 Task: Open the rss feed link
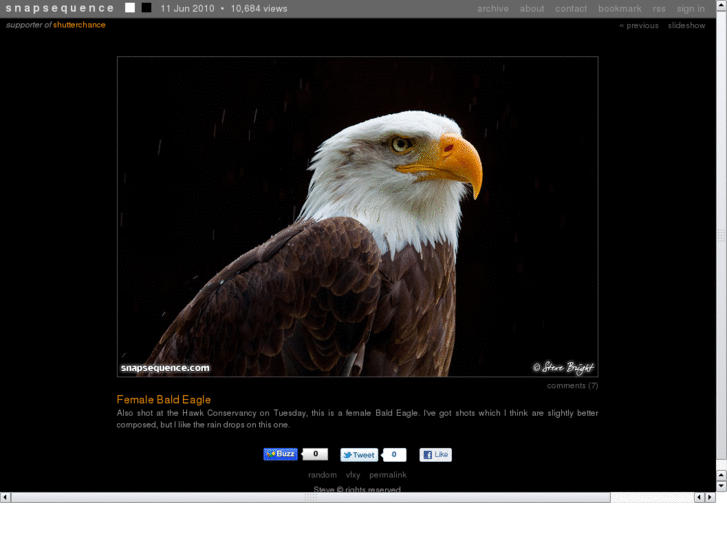pos(659,9)
